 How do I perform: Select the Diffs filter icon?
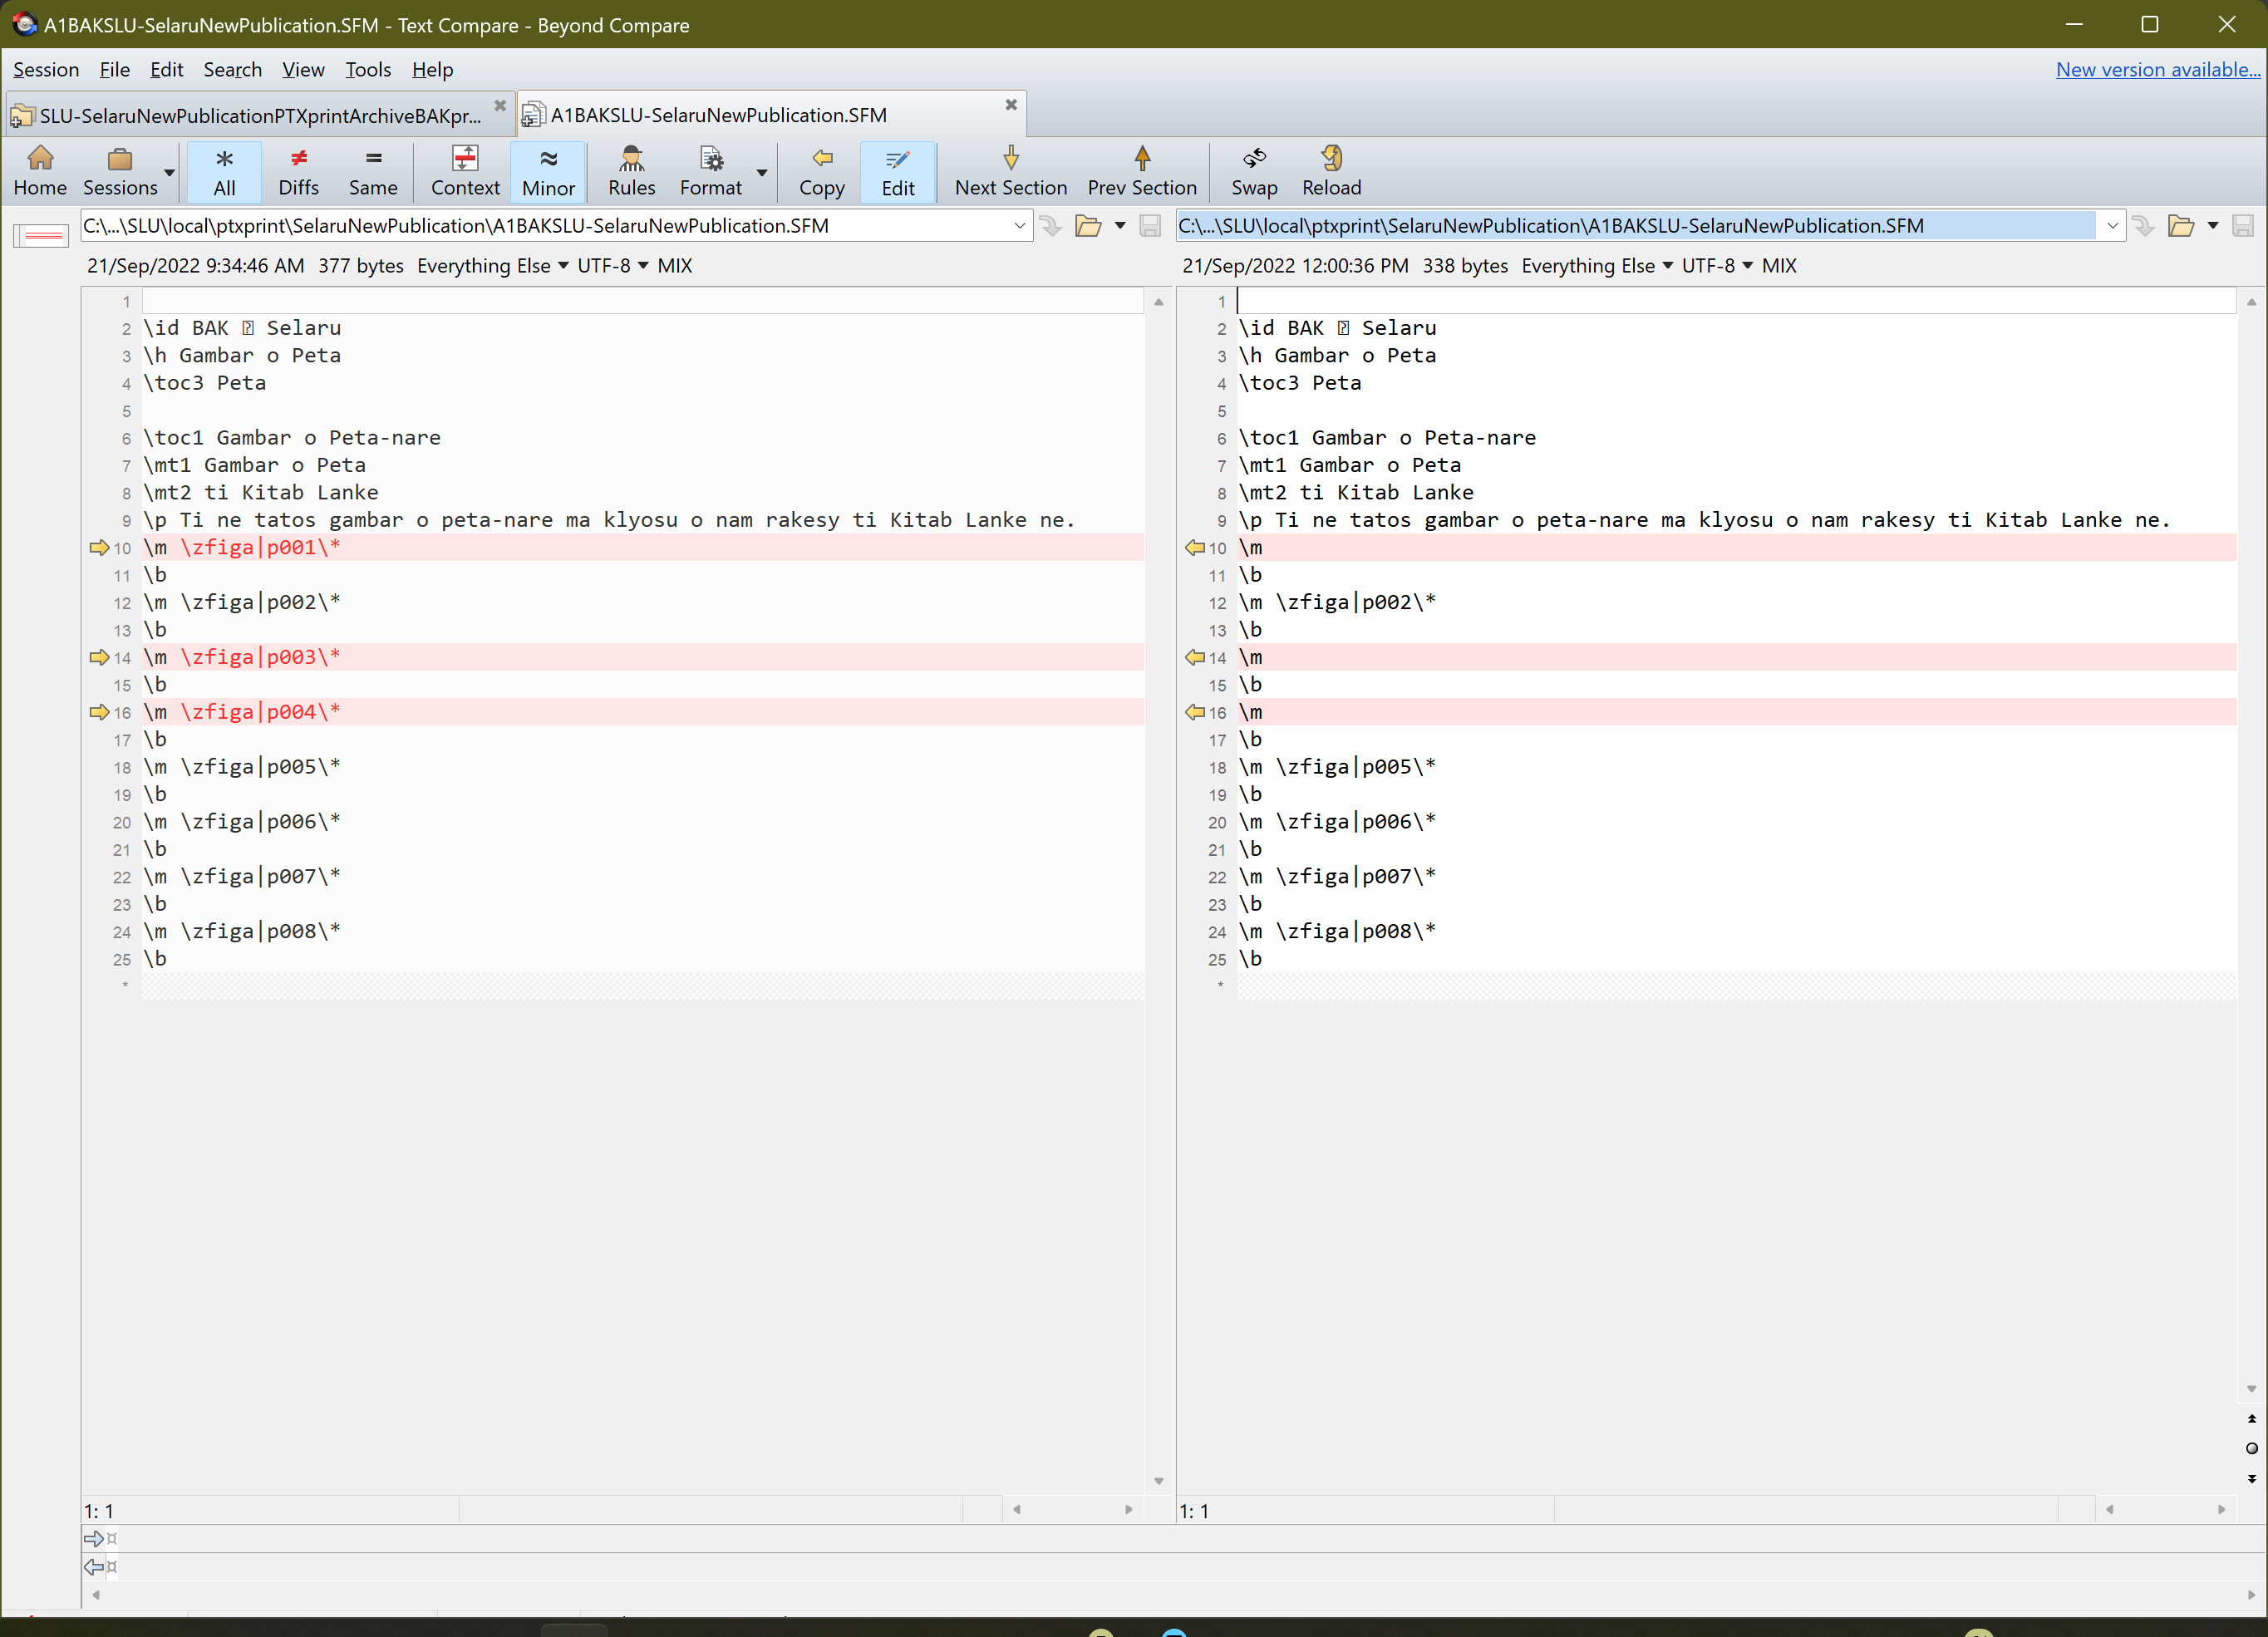298,170
